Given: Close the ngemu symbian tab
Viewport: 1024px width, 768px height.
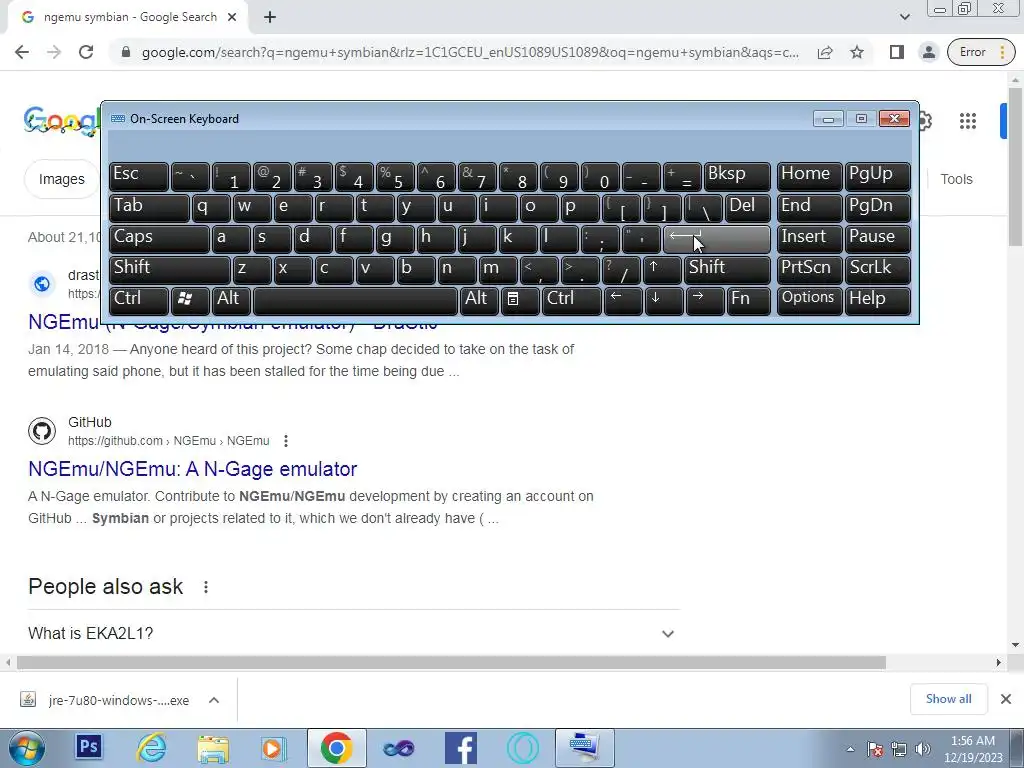Looking at the screenshot, I should (232, 18).
